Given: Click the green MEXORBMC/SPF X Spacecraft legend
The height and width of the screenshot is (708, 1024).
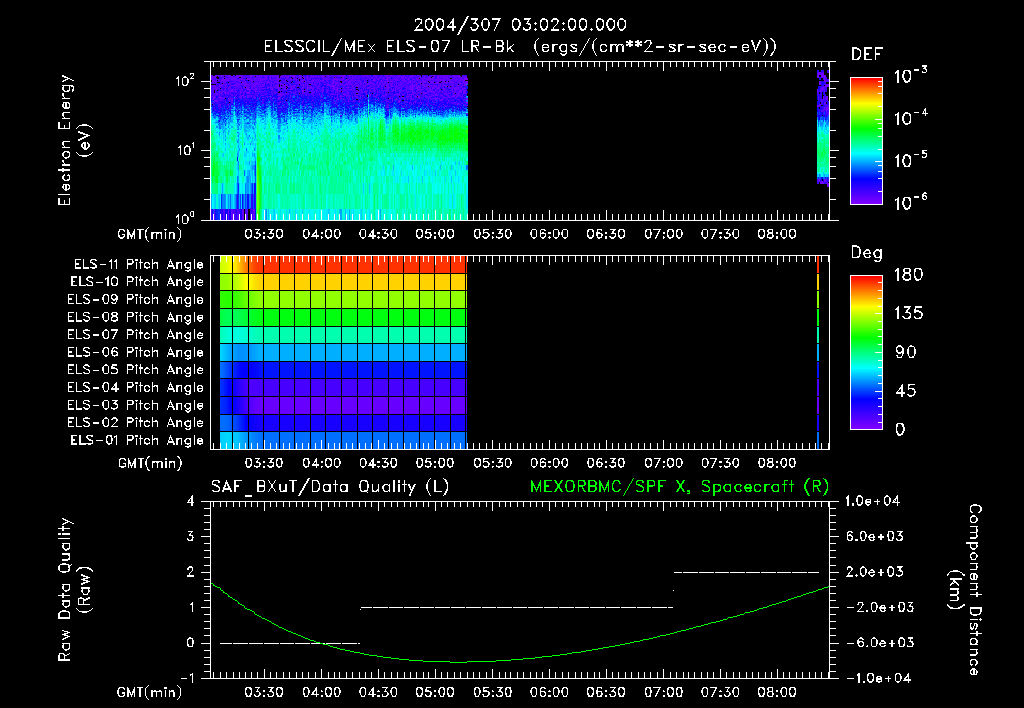Looking at the screenshot, I should coord(679,487).
